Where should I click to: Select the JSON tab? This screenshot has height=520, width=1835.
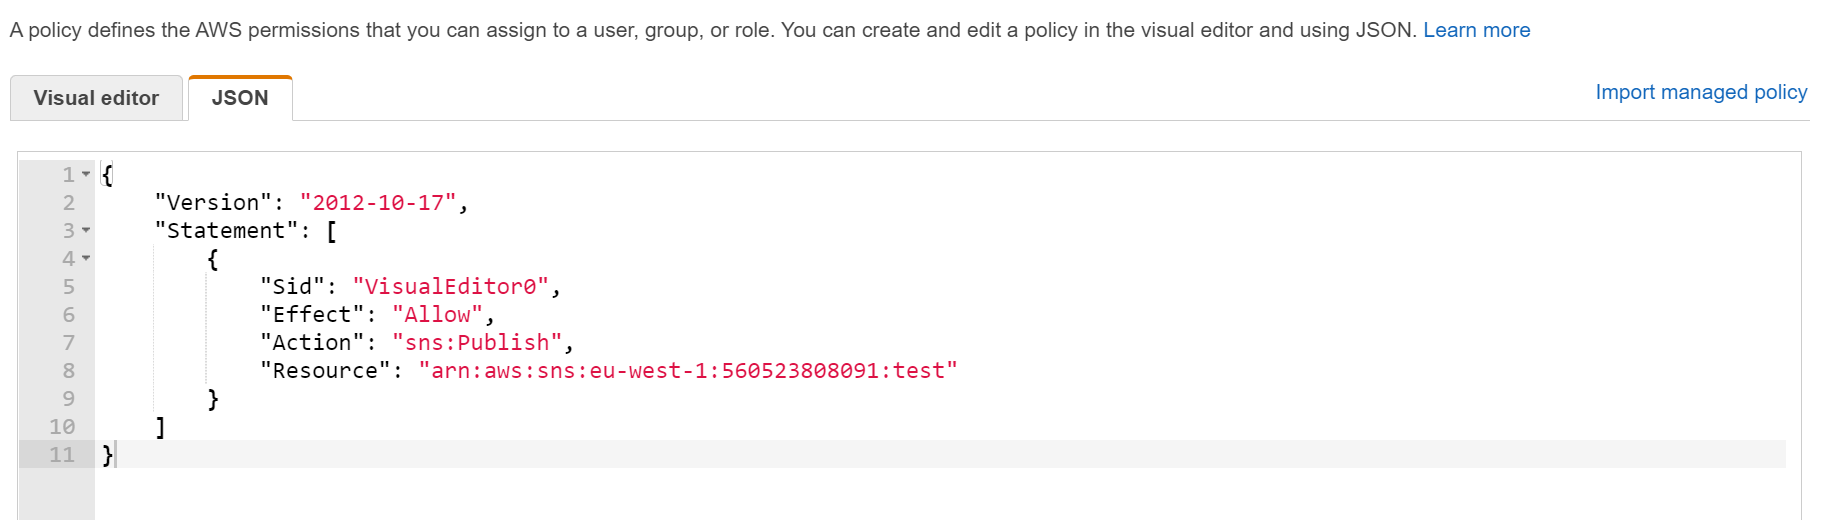coord(240,98)
